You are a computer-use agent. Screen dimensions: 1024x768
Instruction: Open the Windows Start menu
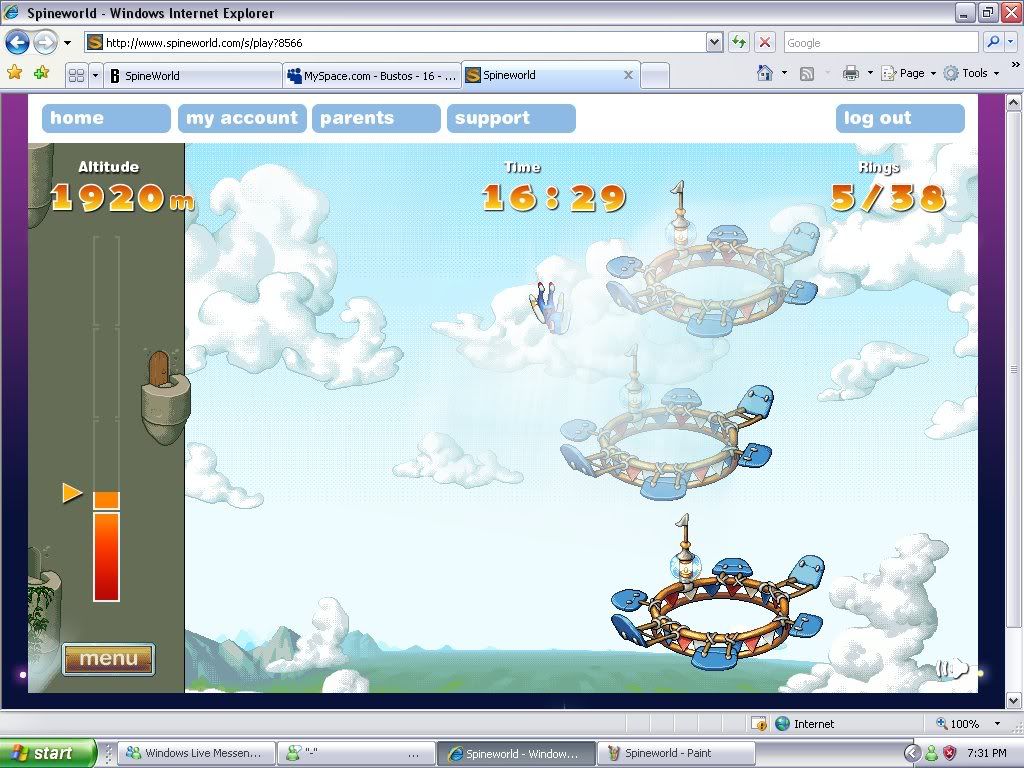click(x=47, y=753)
